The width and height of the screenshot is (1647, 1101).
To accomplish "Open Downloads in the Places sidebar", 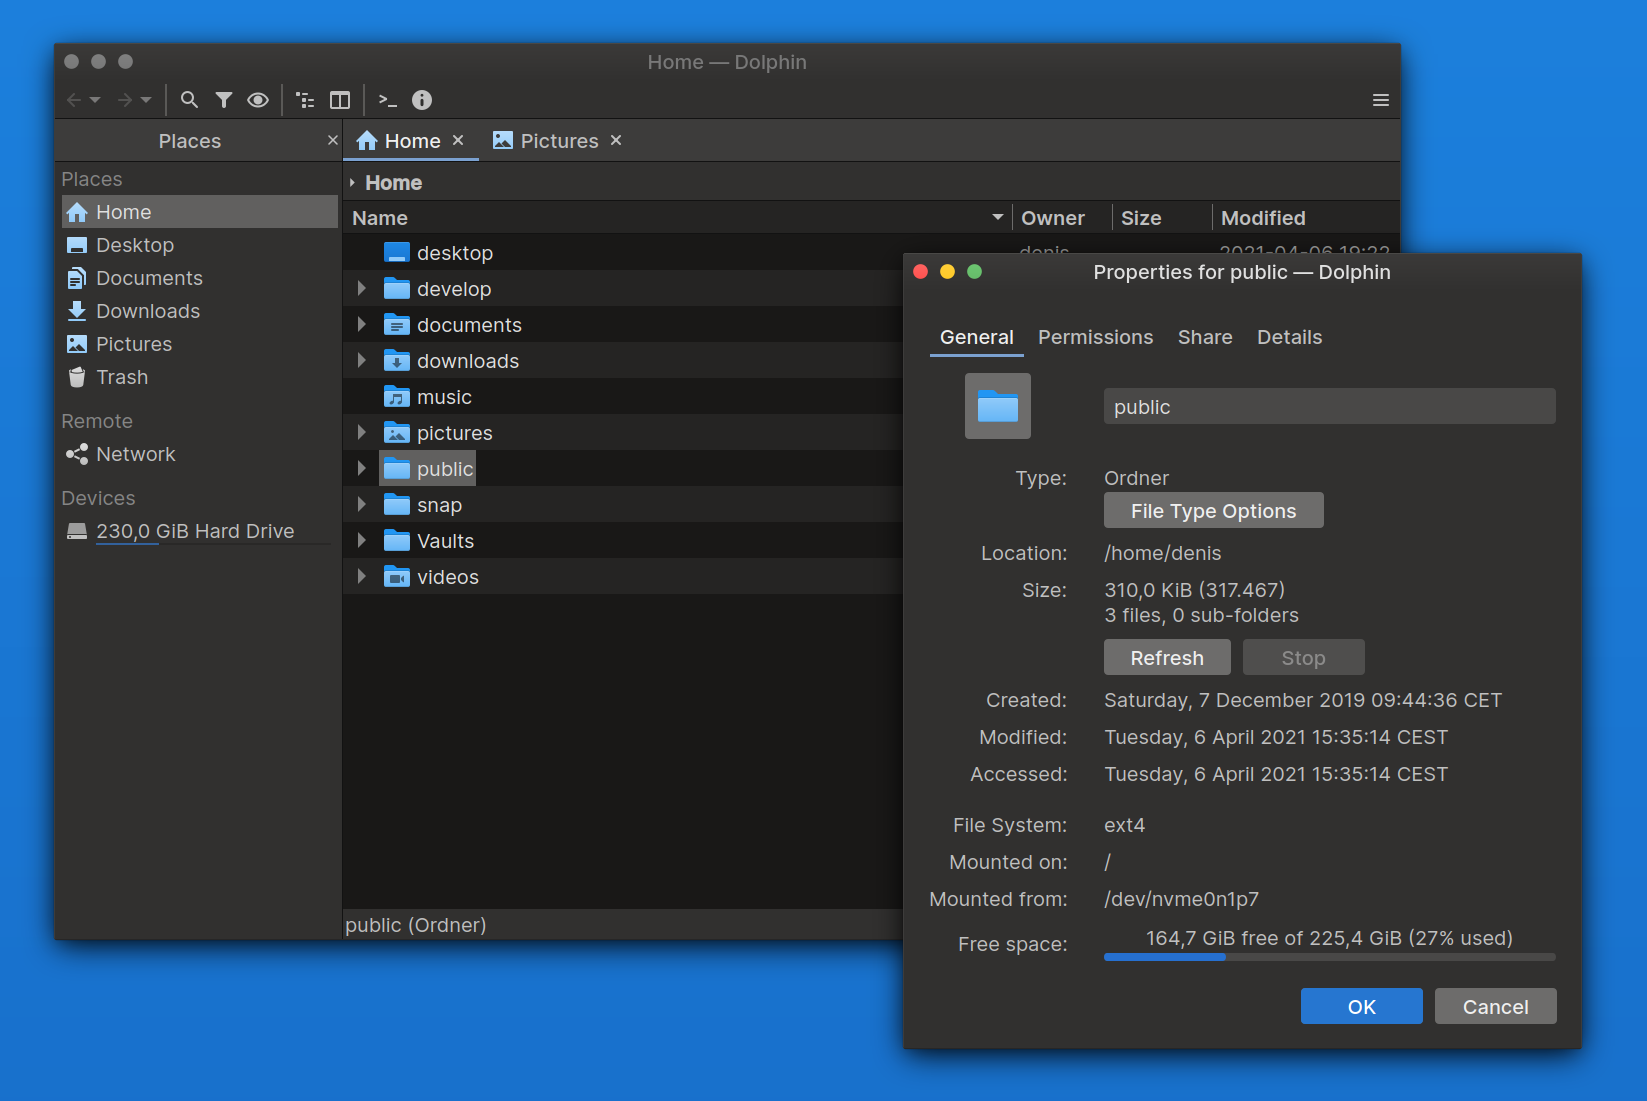I will pyautogui.click(x=199, y=311).
